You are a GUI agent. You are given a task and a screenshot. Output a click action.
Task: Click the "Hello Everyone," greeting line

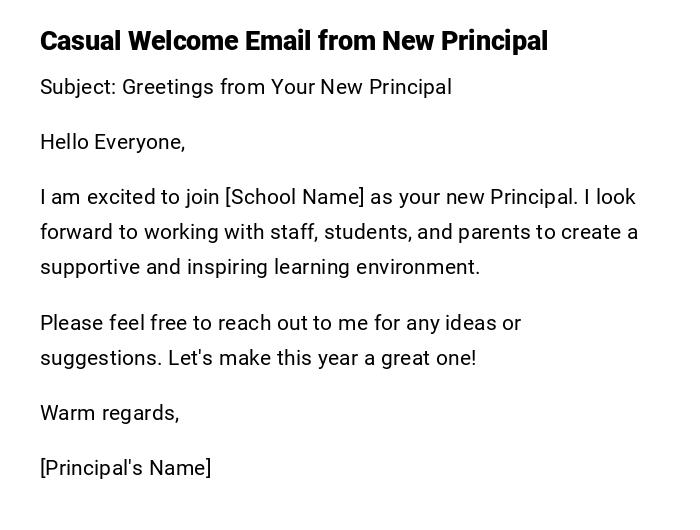click(113, 142)
